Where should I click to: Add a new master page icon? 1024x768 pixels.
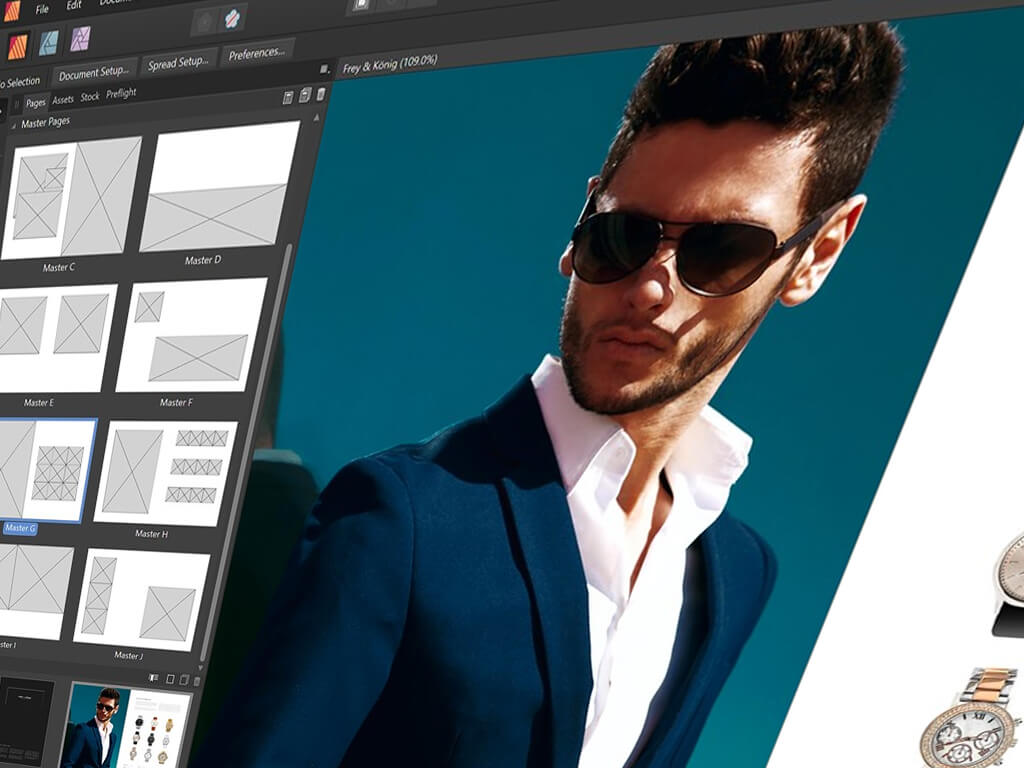pos(288,98)
